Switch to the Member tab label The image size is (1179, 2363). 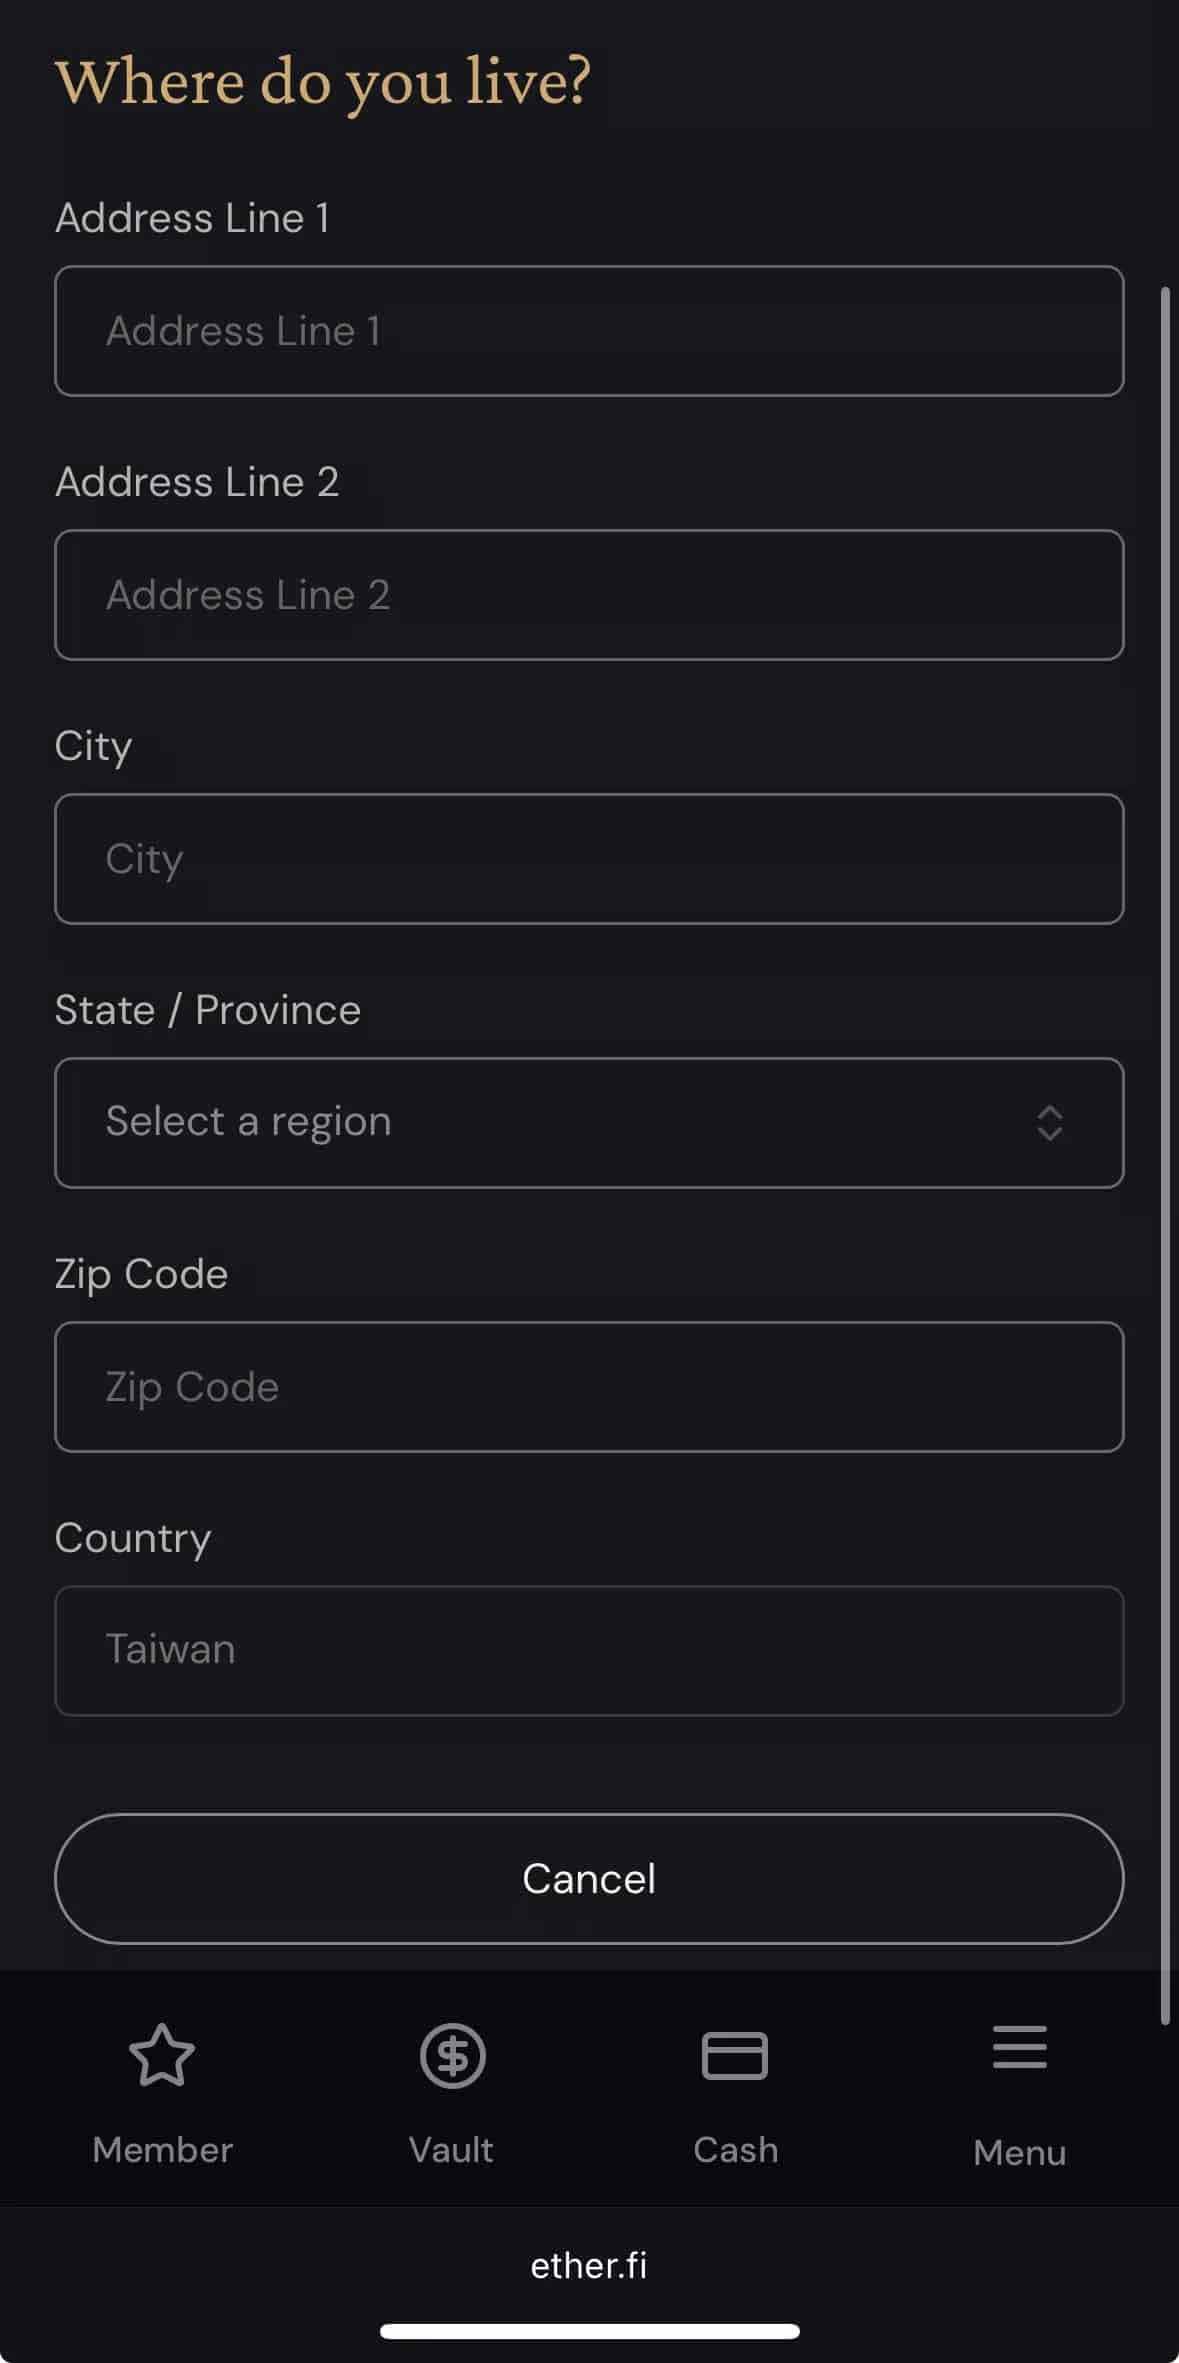(162, 2150)
